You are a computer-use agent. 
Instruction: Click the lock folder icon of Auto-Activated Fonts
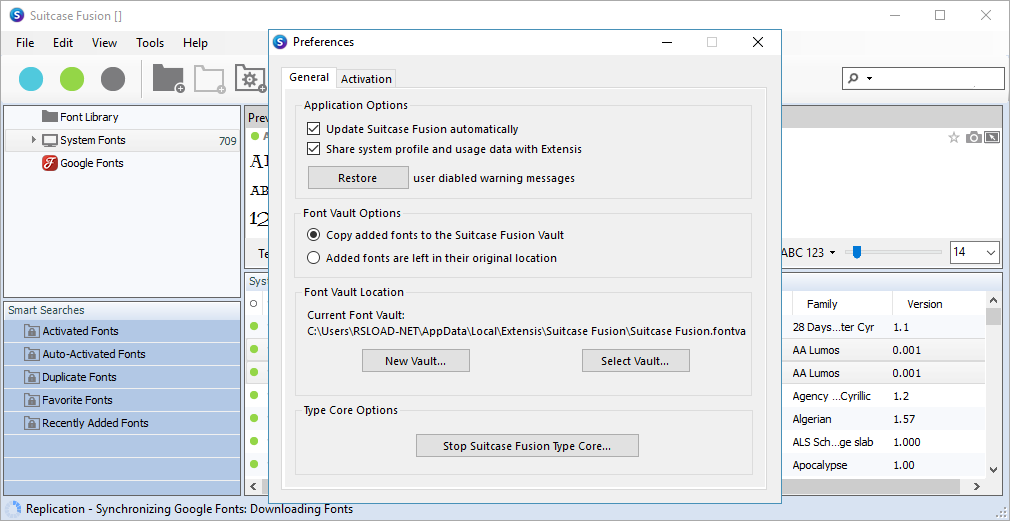pyautogui.click(x=32, y=354)
